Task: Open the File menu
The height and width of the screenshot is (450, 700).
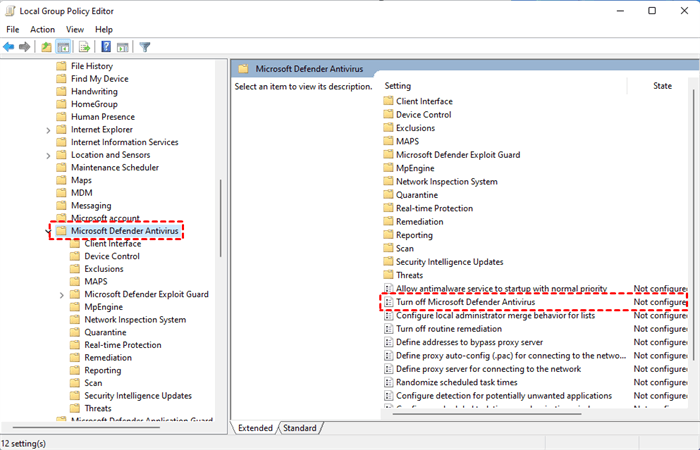Action: 12,29
